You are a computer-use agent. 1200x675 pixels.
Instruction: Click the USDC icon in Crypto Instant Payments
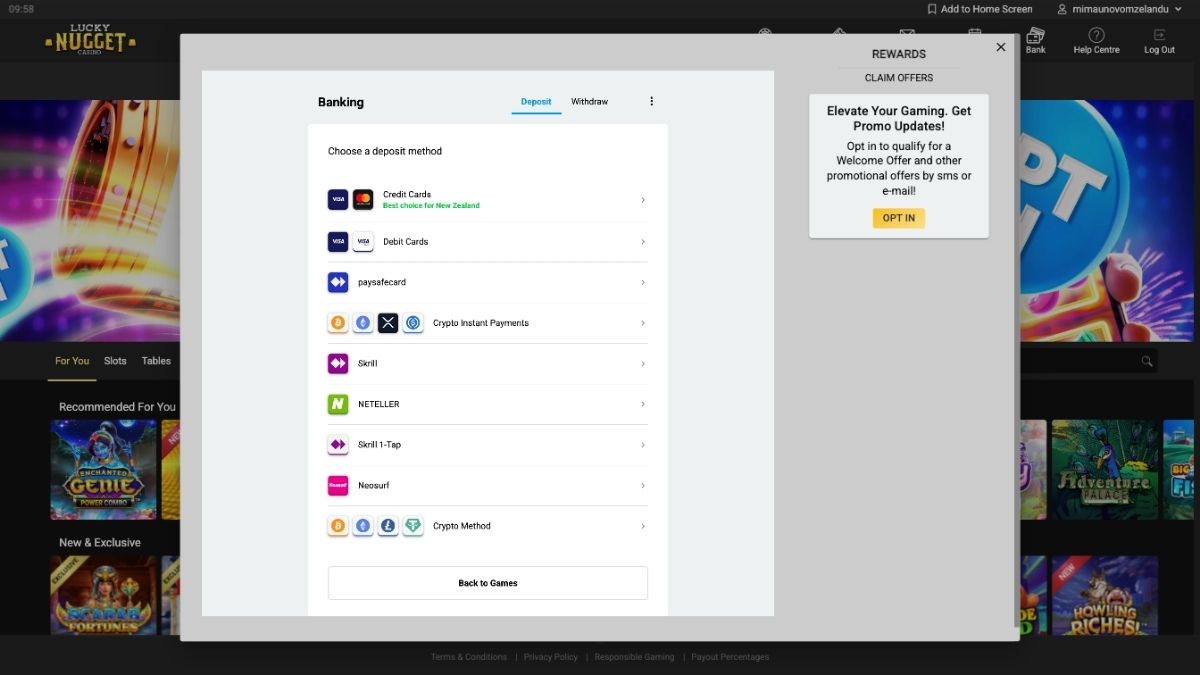(413, 323)
